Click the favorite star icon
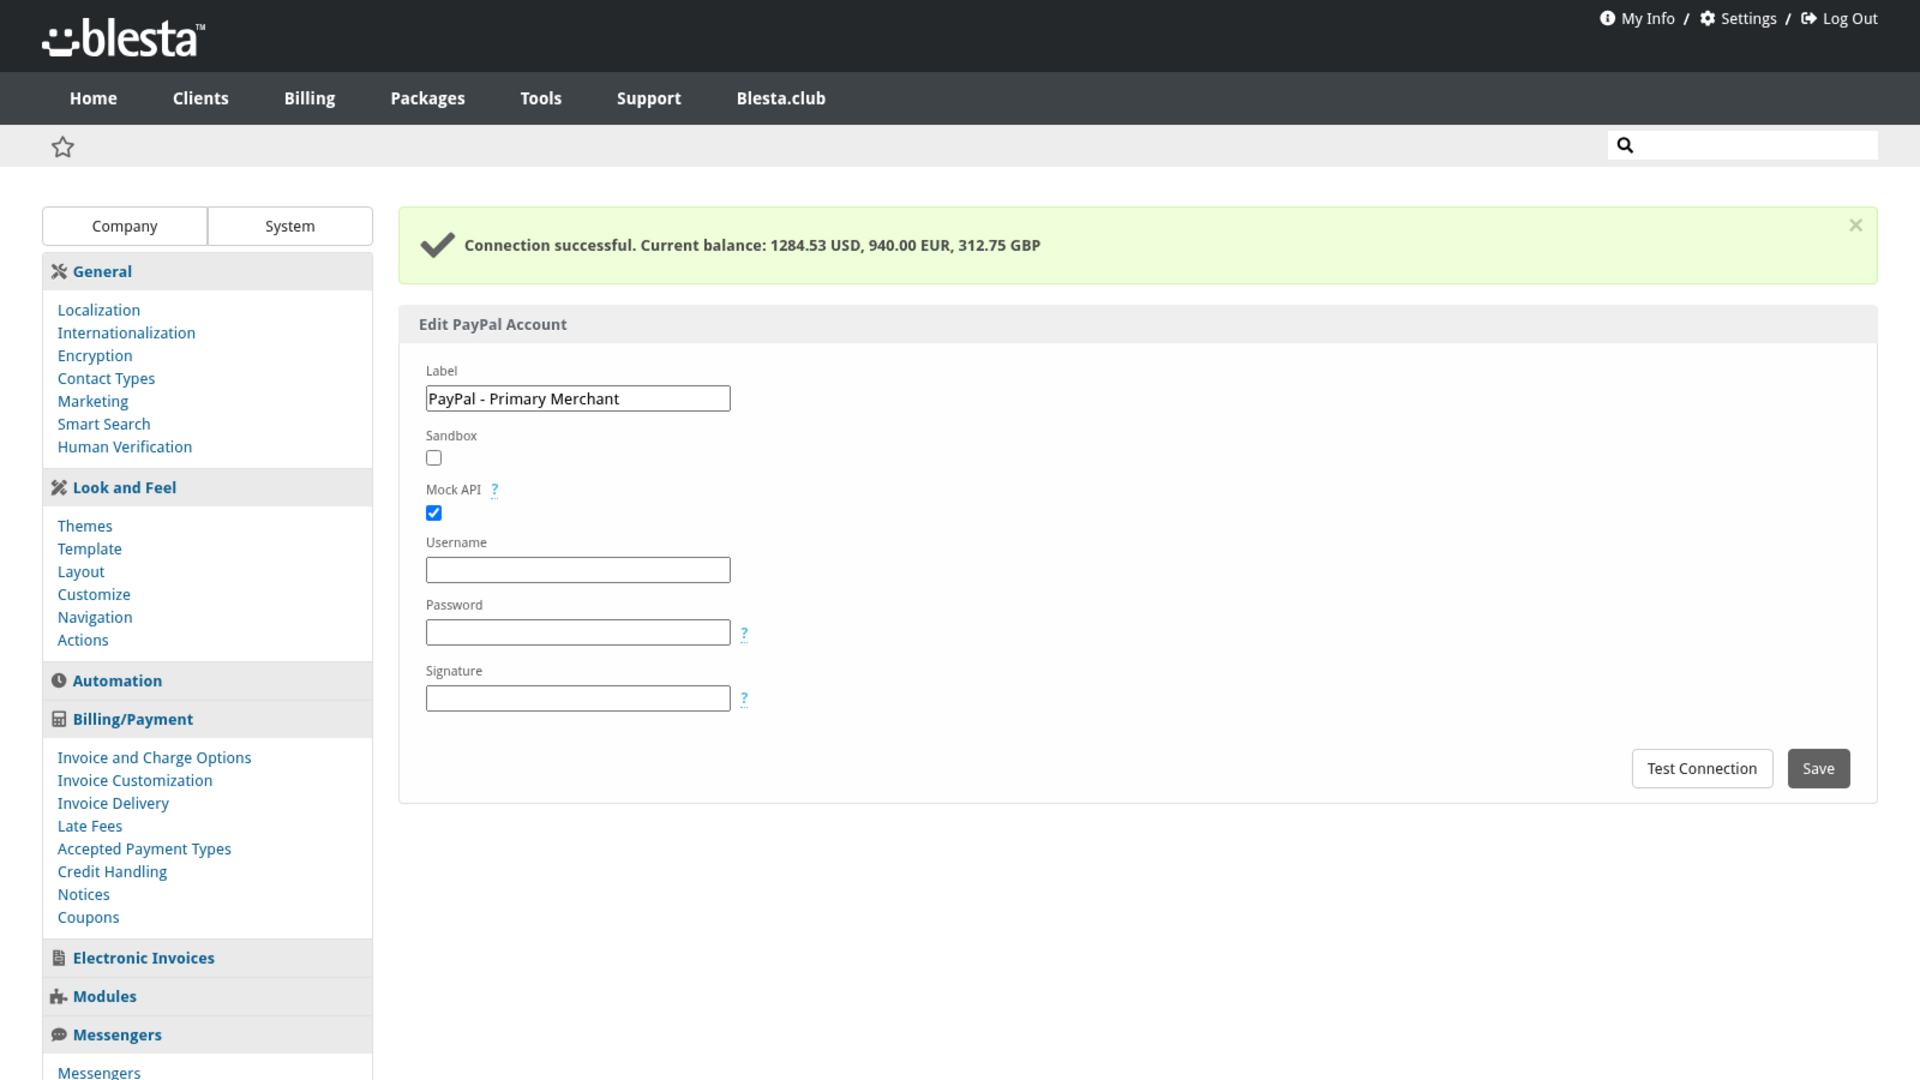1920x1080 pixels. [x=63, y=147]
